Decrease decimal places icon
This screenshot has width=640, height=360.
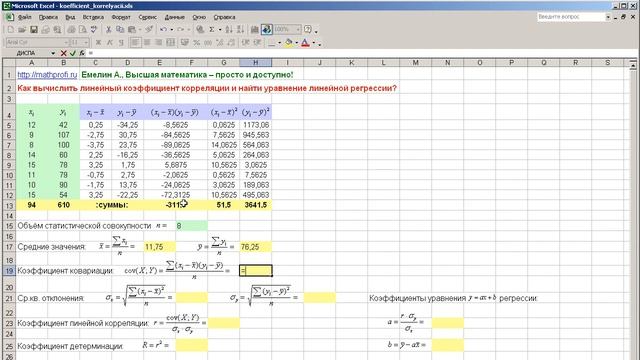231,42
